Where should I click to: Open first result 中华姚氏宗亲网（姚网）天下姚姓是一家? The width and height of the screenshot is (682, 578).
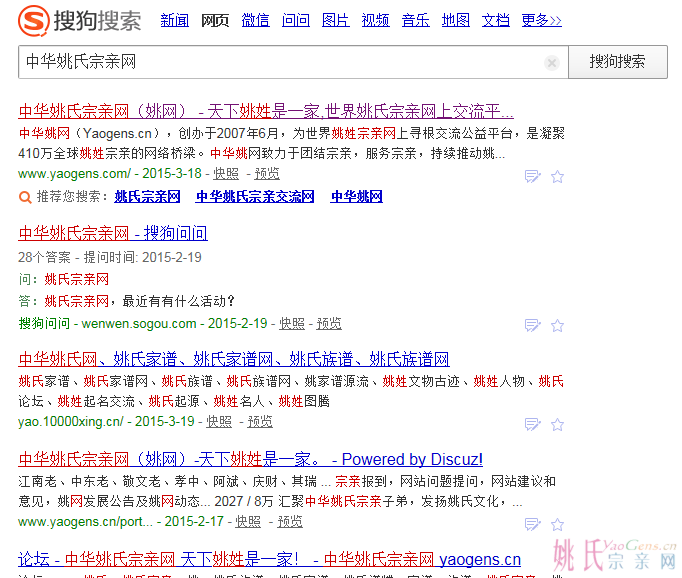(x=266, y=112)
